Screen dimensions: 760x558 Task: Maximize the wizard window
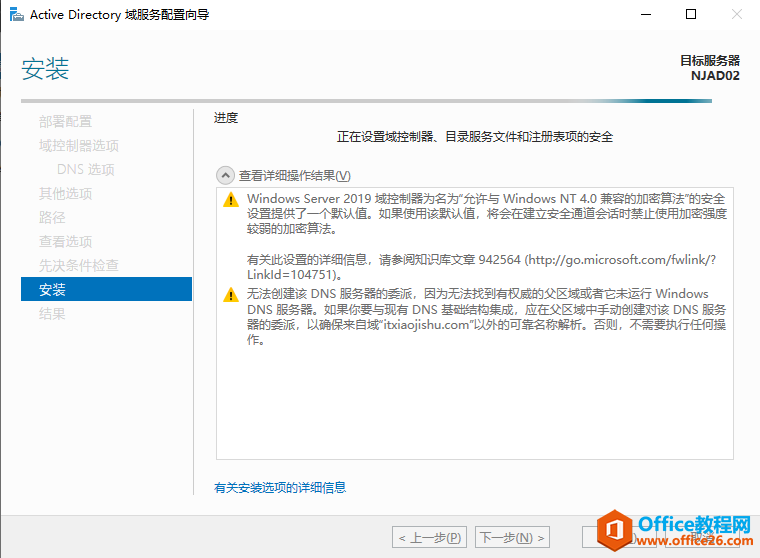[x=691, y=15]
